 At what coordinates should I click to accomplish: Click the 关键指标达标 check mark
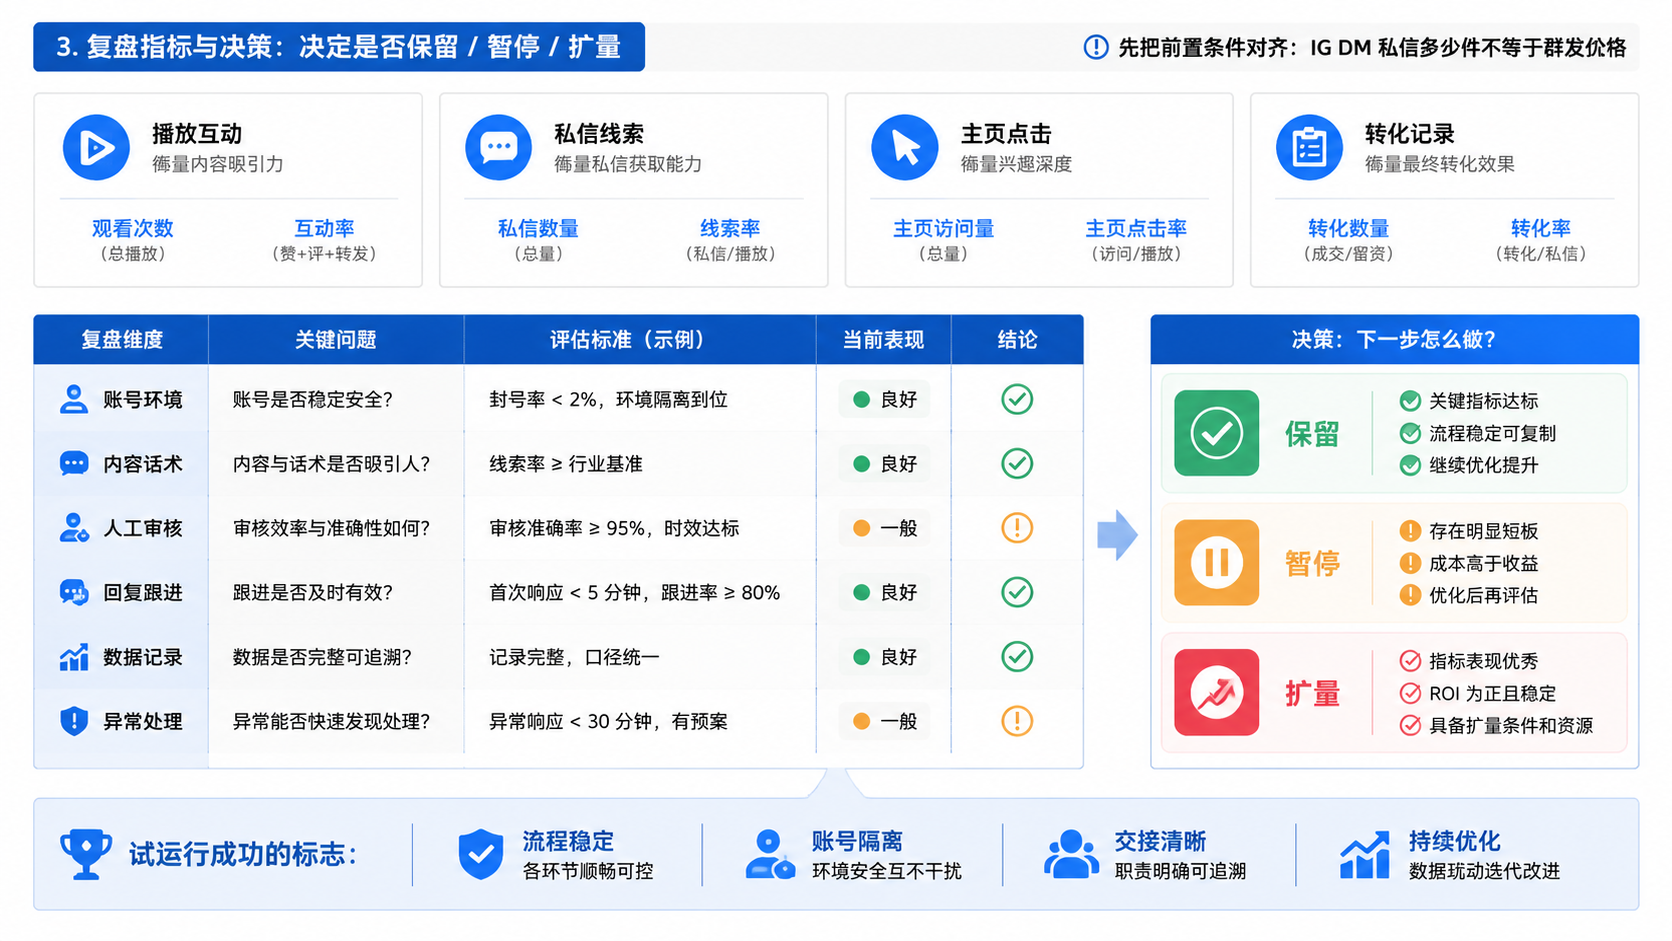click(1410, 401)
